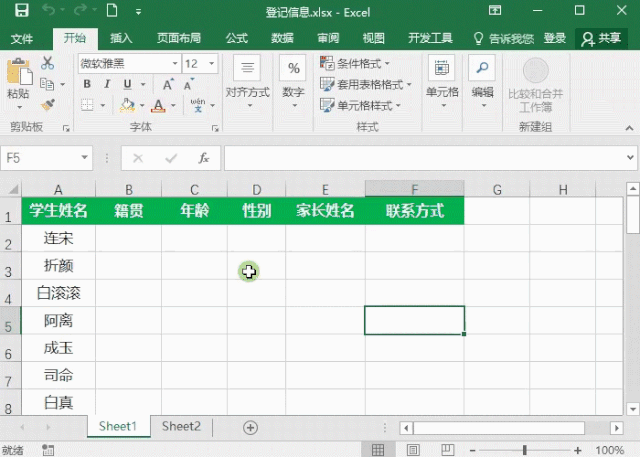The width and height of the screenshot is (640, 457).
Task: Click the zoom slider handle
Action: (524, 450)
